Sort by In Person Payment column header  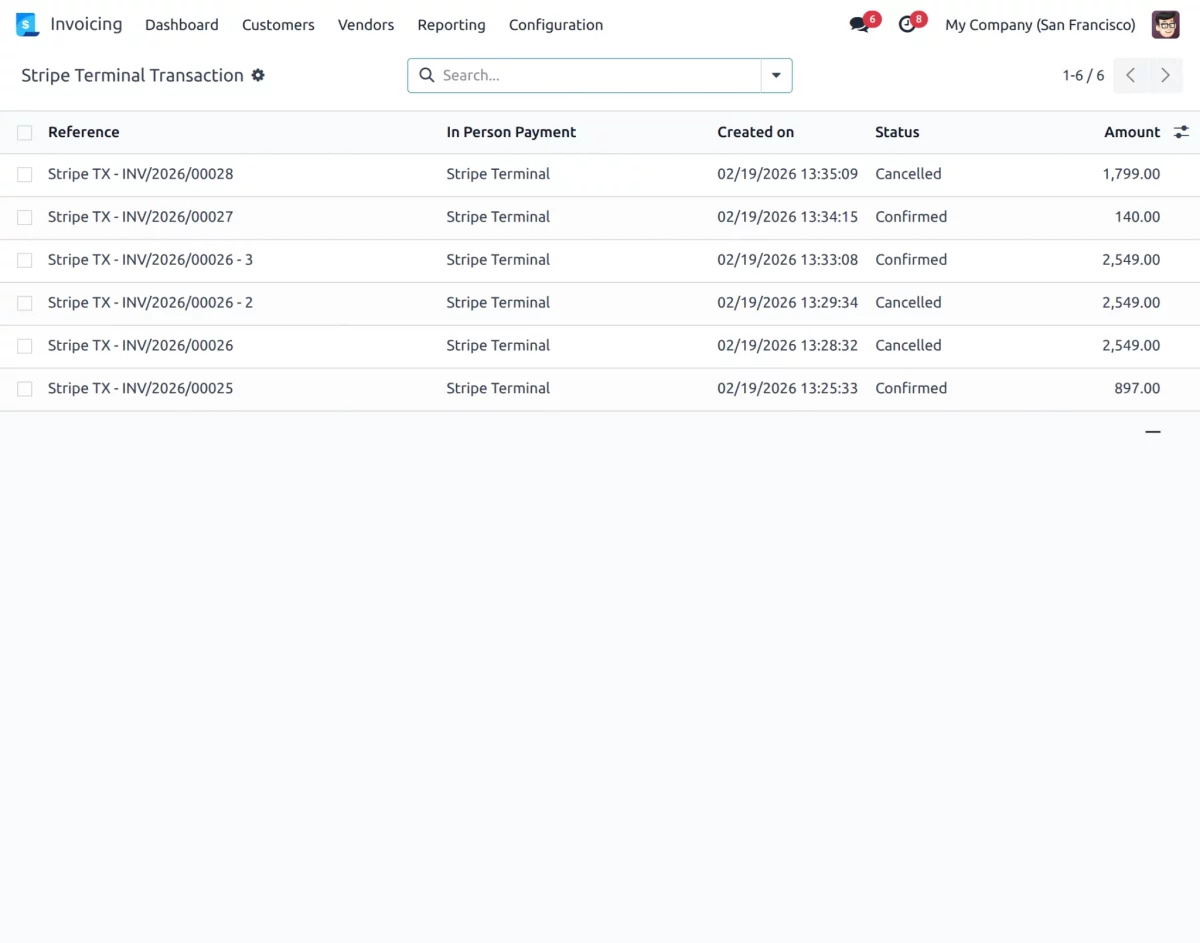click(x=511, y=132)
